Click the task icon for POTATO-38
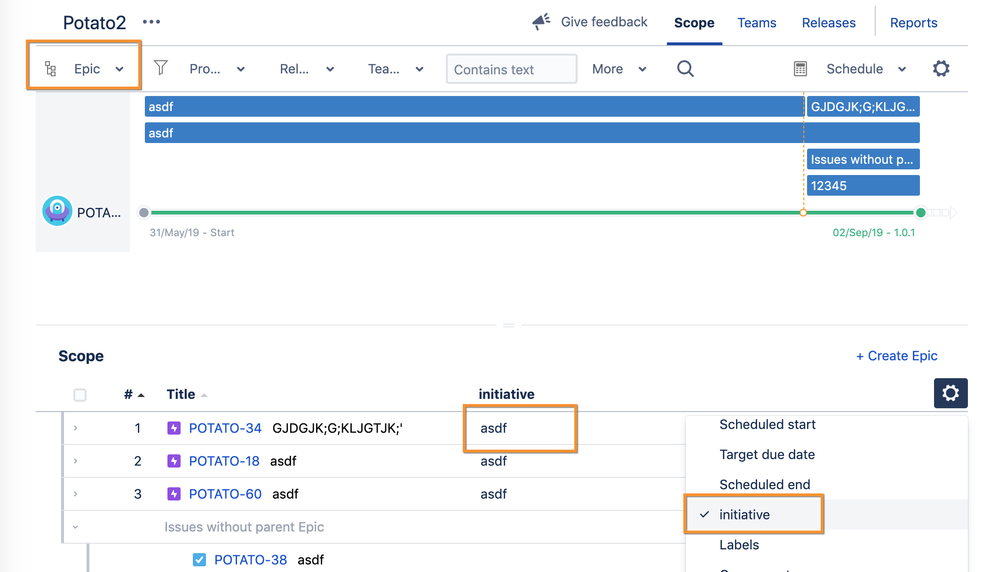Viewport: 998px width, 572px height. tap(199, 560)
